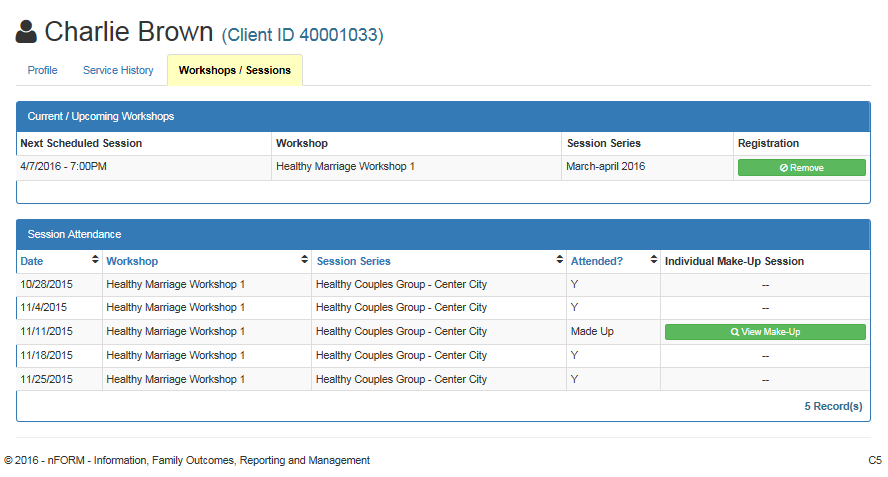Viewport: 888px width, 477px height.
Task: Click the user profile icon beside Charlie Brown
Action: (26, 33)
